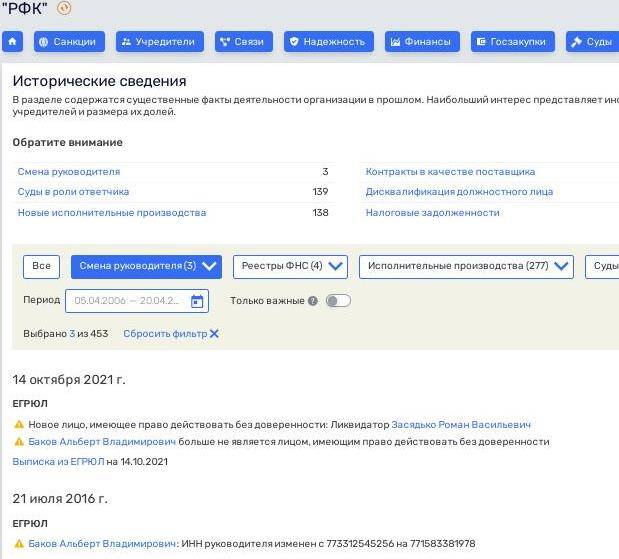Open Баков Альберт Владимирович link under 21 июля 2016
Image resolution: width=619 pixels, height=559 pixels.
click(x=102, y=544)
